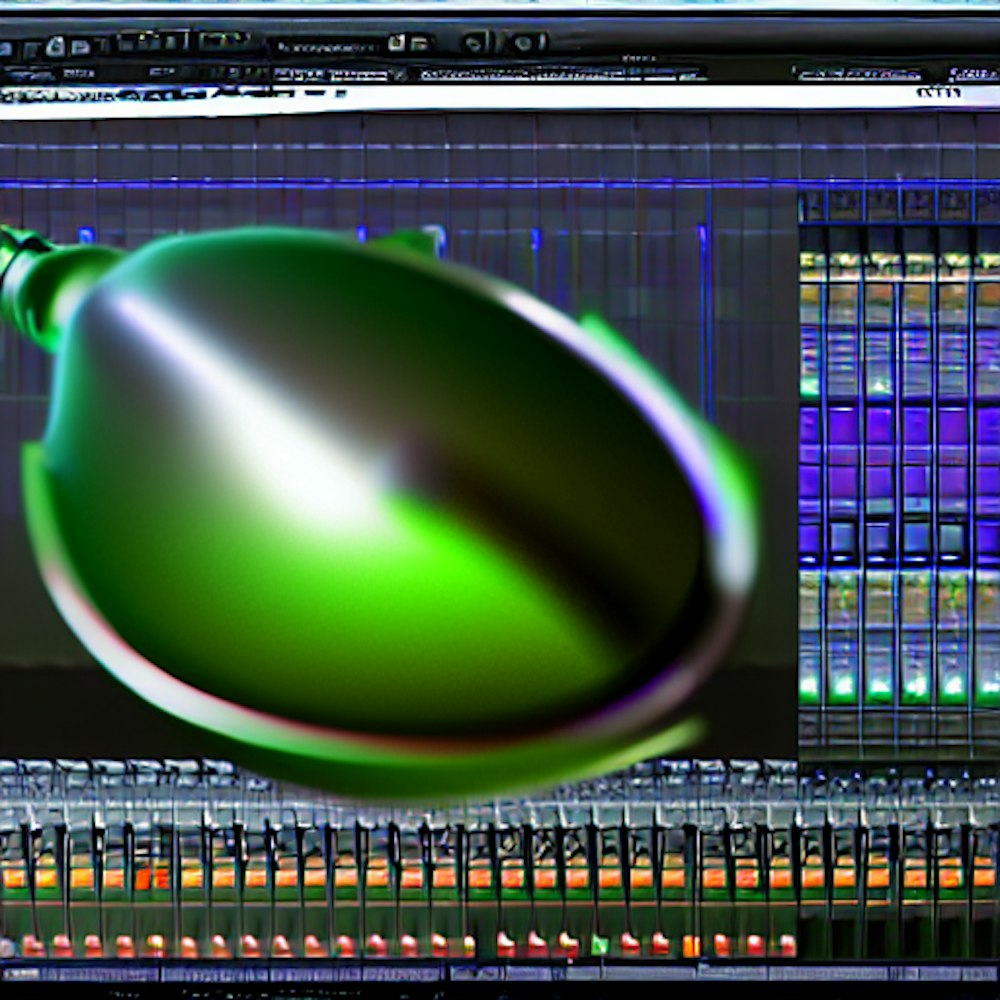
Task: Click the green LED at bottom of first right-panel strip
Action: pos(809,687)
